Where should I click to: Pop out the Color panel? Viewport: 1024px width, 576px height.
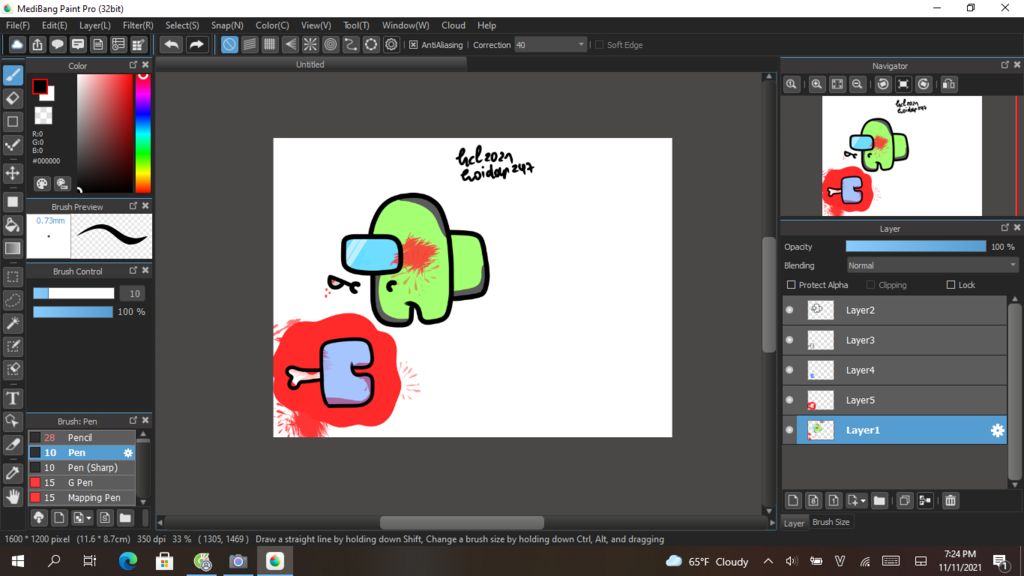coord(133,65)
